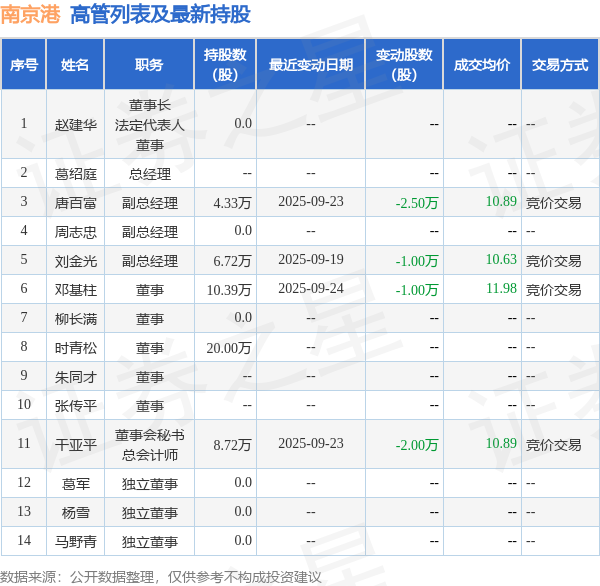Click 周志忠's 副总经理 cell
Viewport: 600px width, 586px height.
click(150, 232)
